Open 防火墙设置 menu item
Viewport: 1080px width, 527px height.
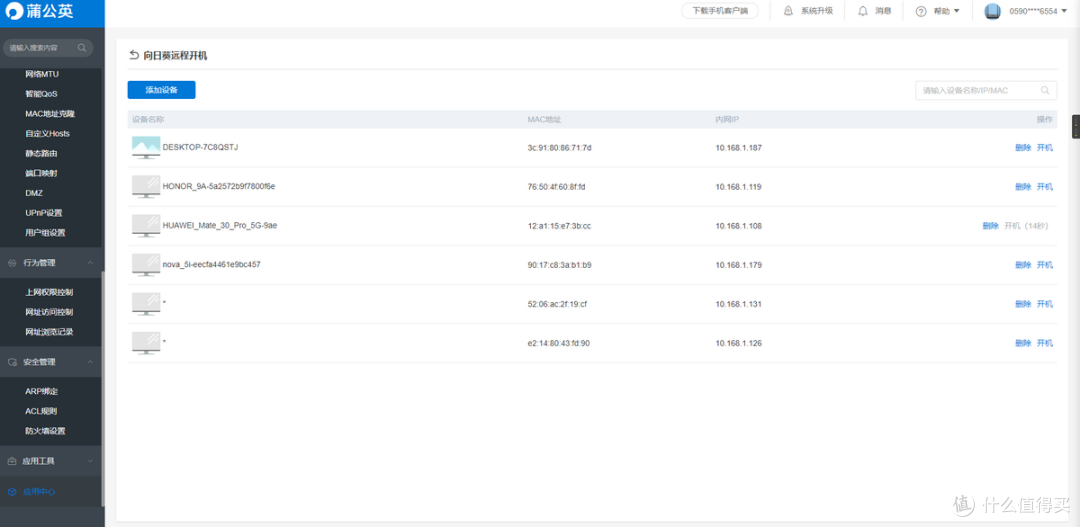point(45,431)
